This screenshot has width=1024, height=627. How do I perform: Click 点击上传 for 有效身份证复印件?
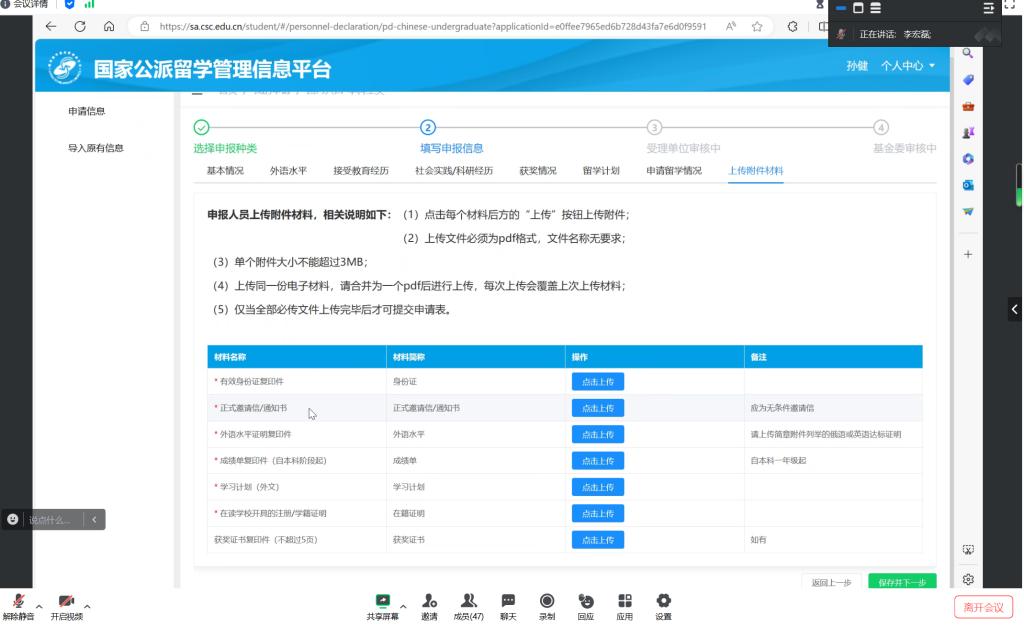point(597,381)
